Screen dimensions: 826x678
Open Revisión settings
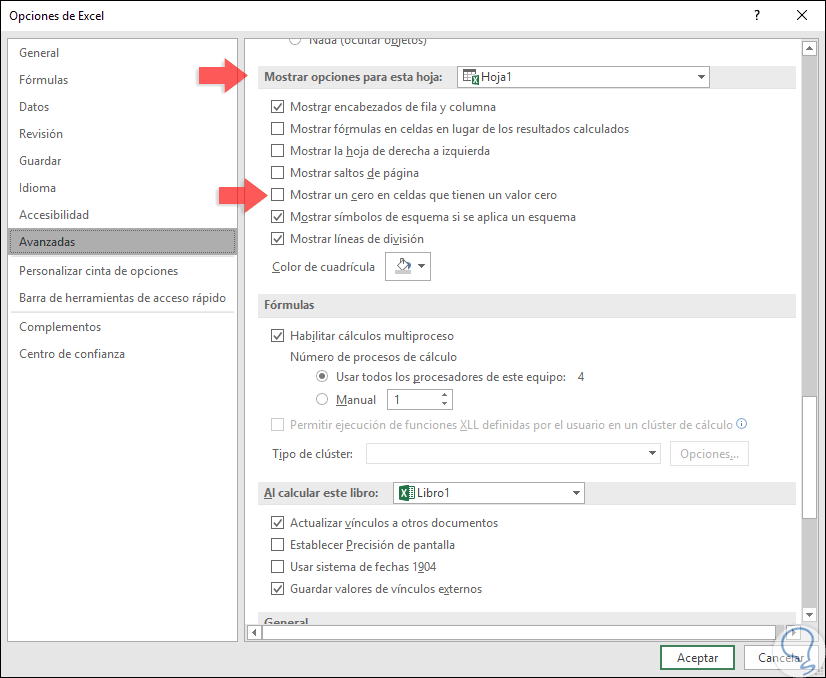coord(122,134)
